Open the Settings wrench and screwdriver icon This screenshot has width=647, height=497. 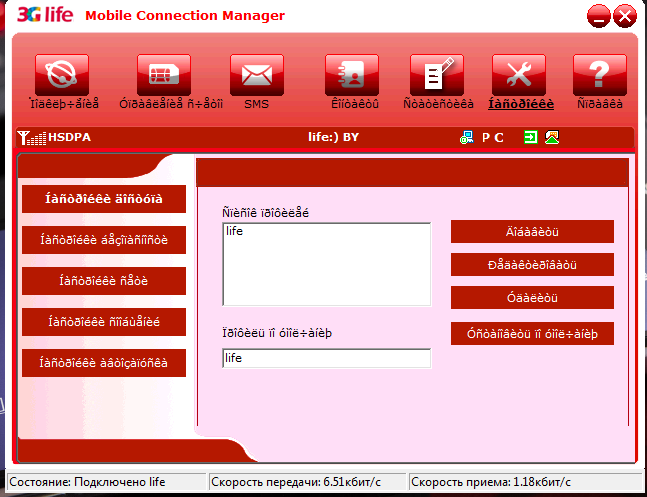point(519,75)
